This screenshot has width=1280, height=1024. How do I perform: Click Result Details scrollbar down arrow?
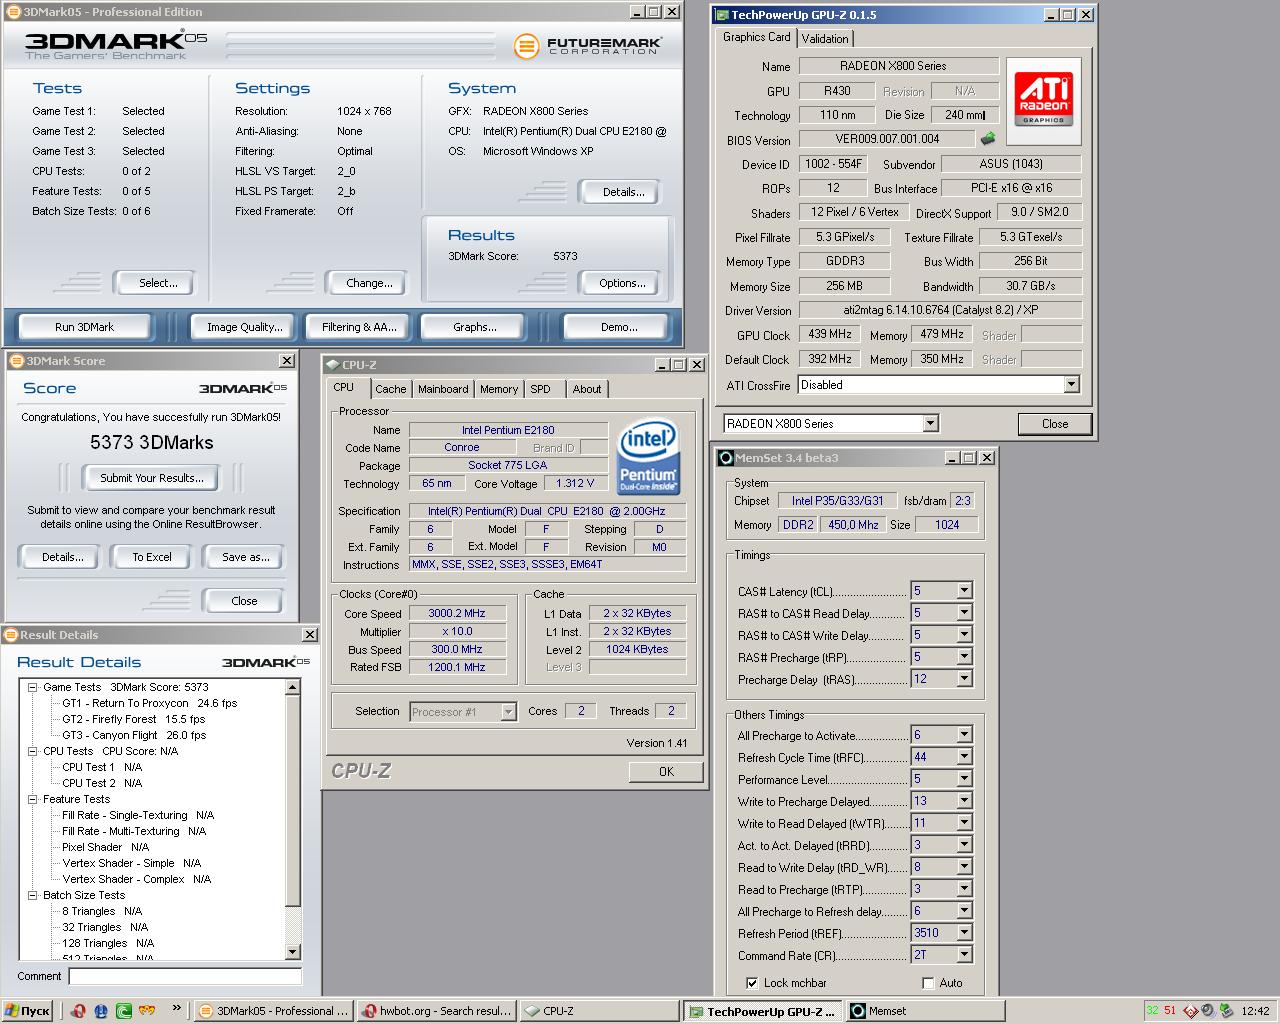pos(293,952)
